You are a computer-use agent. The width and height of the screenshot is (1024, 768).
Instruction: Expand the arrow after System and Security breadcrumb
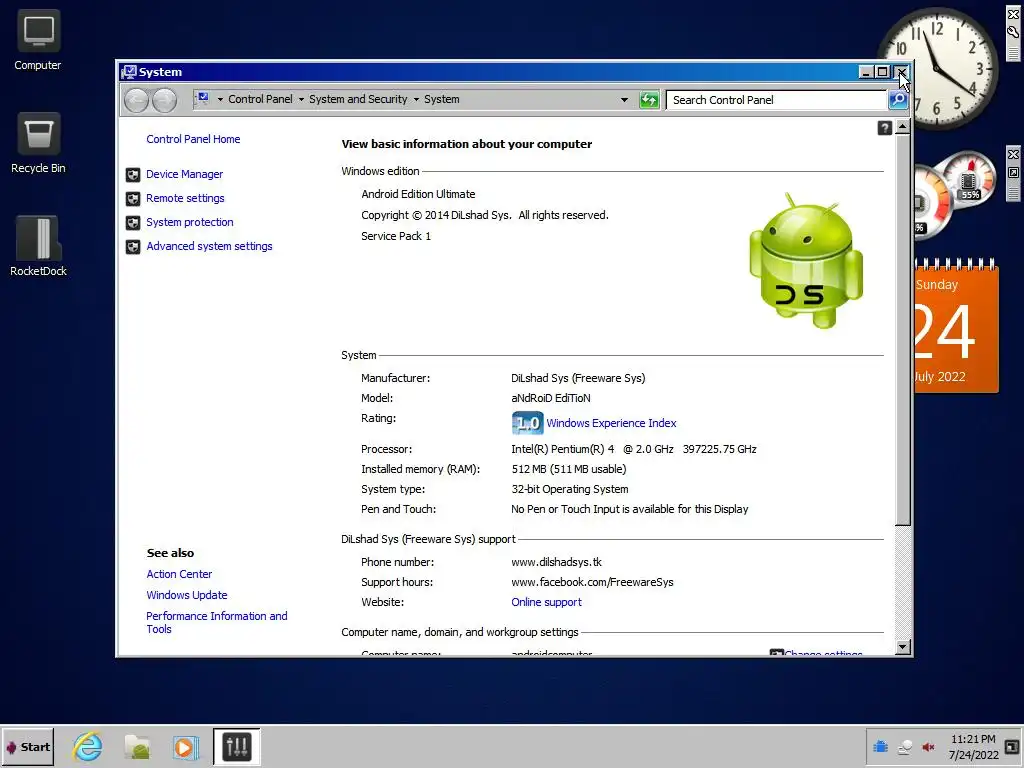(x=416, y=99)
